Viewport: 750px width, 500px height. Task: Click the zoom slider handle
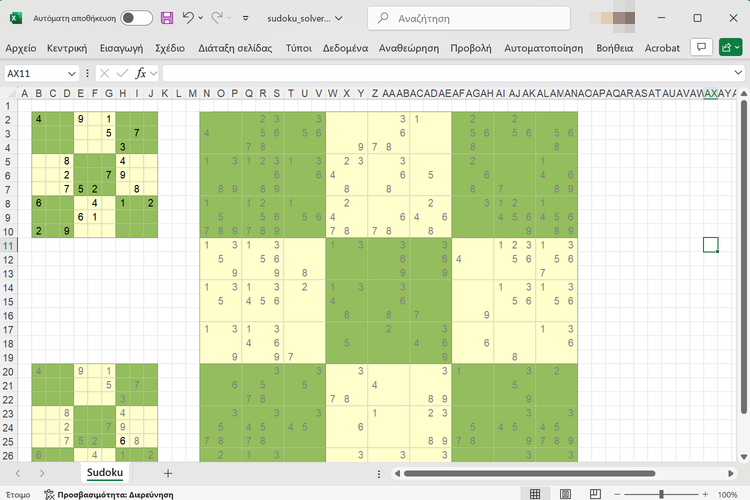click(660, 494)
